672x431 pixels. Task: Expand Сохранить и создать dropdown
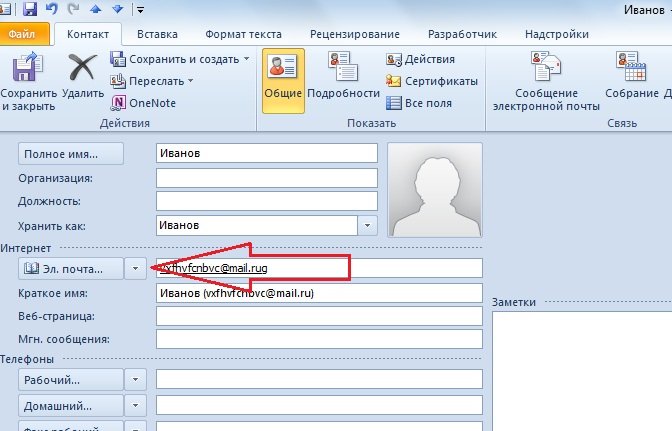246,59
